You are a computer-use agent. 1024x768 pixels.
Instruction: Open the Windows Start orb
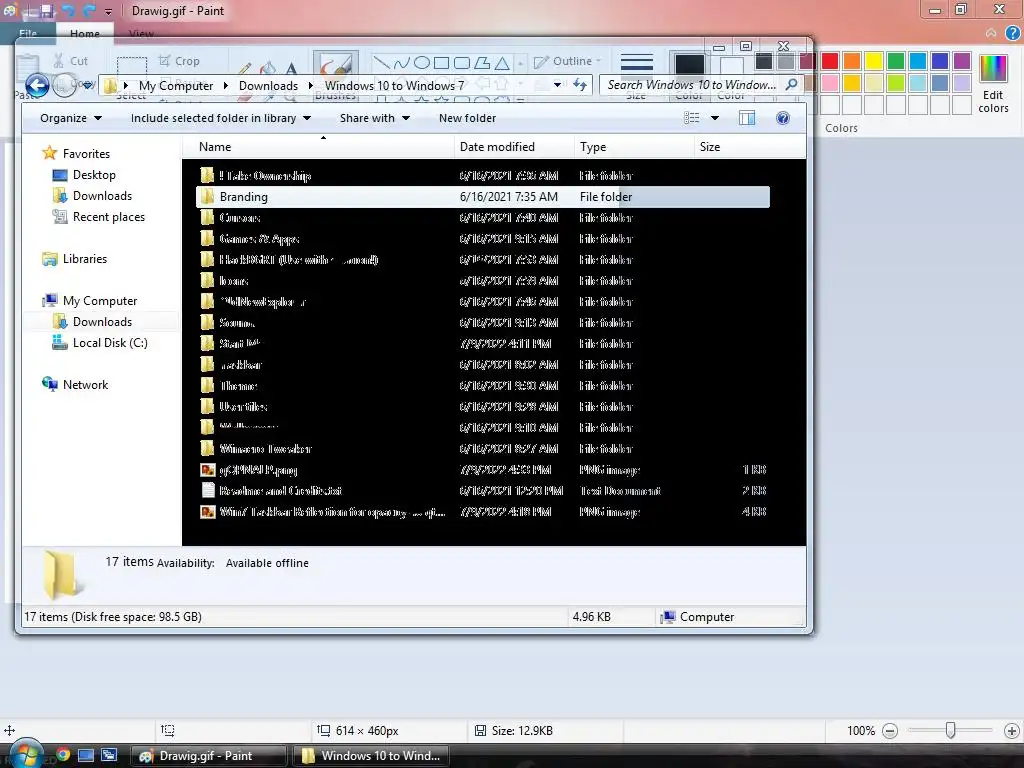click(x=25, y=756)
